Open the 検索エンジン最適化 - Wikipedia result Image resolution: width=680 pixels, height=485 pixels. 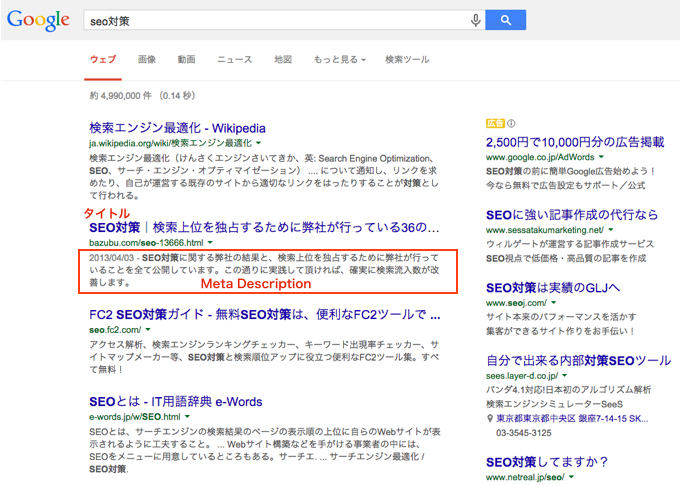(177, 128)
